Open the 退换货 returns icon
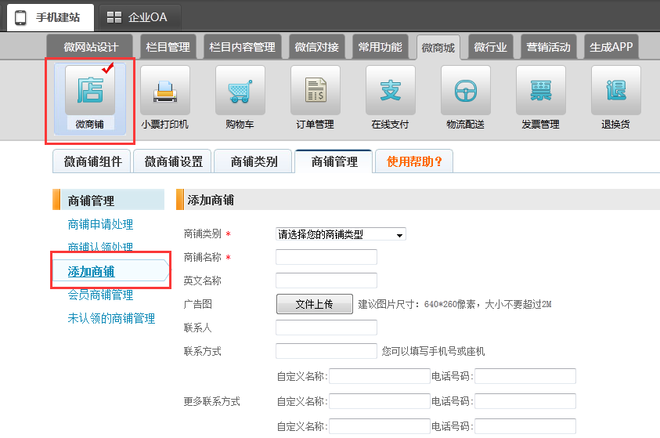The height and width of the screenshot is (438, 660). (615, 91)
